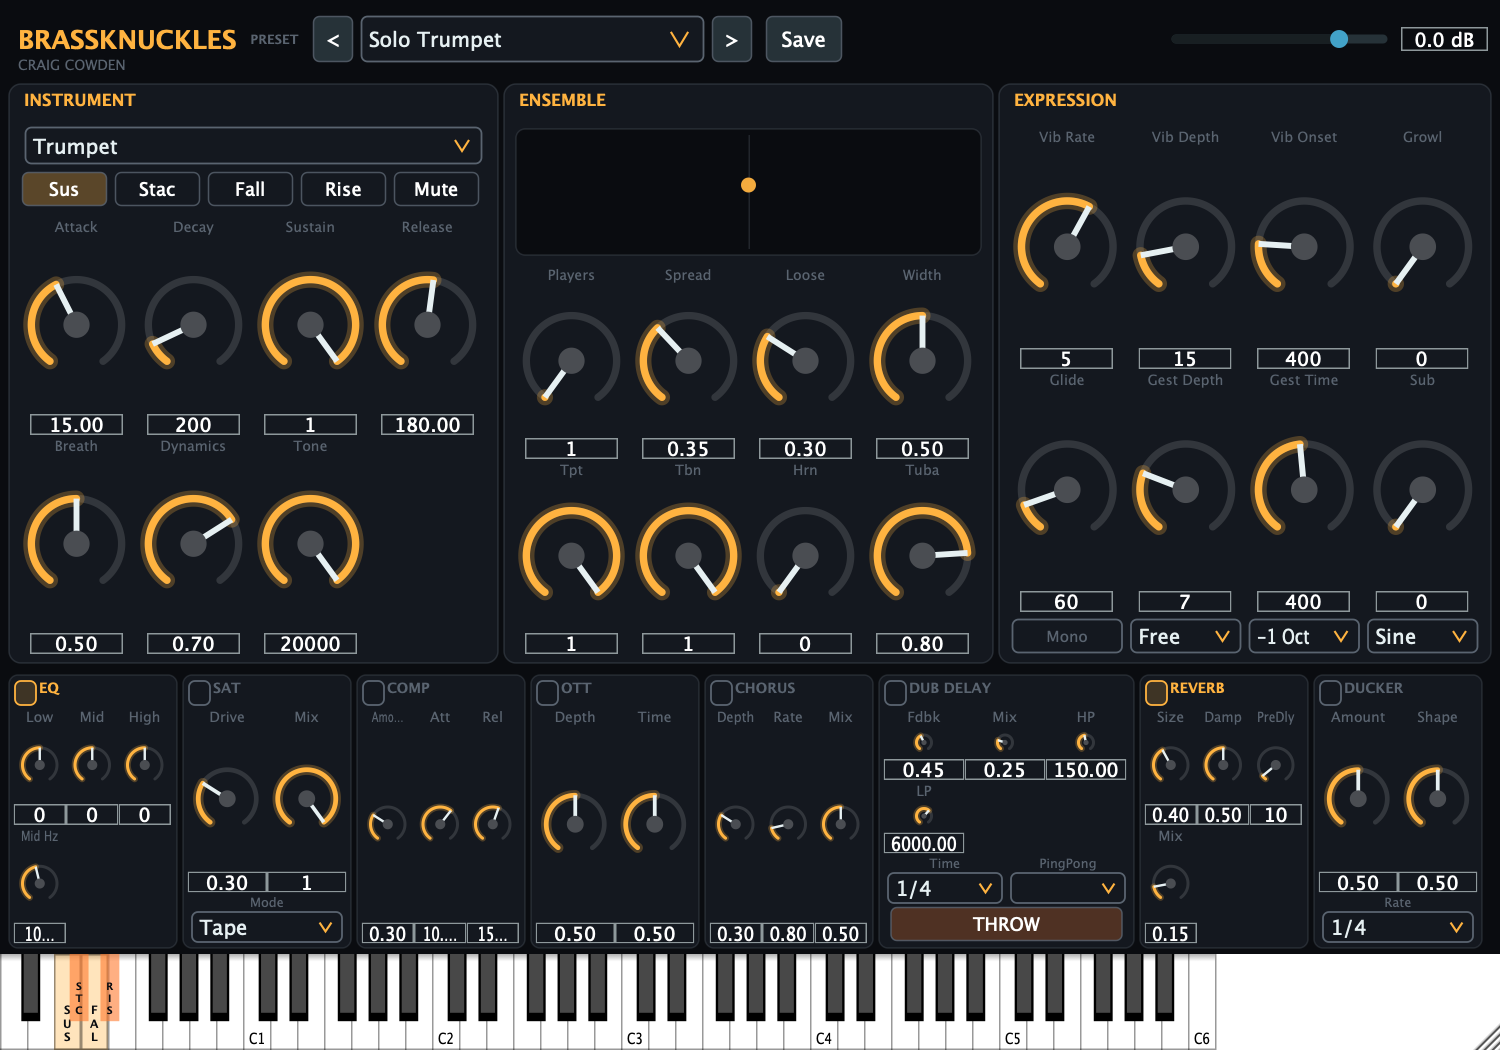Click the SAT Drive knob

[227, 798]
